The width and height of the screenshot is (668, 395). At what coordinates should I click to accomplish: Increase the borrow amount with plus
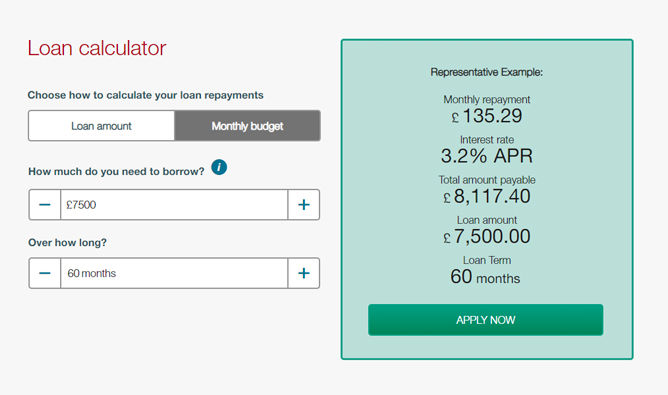pos(304,205)
